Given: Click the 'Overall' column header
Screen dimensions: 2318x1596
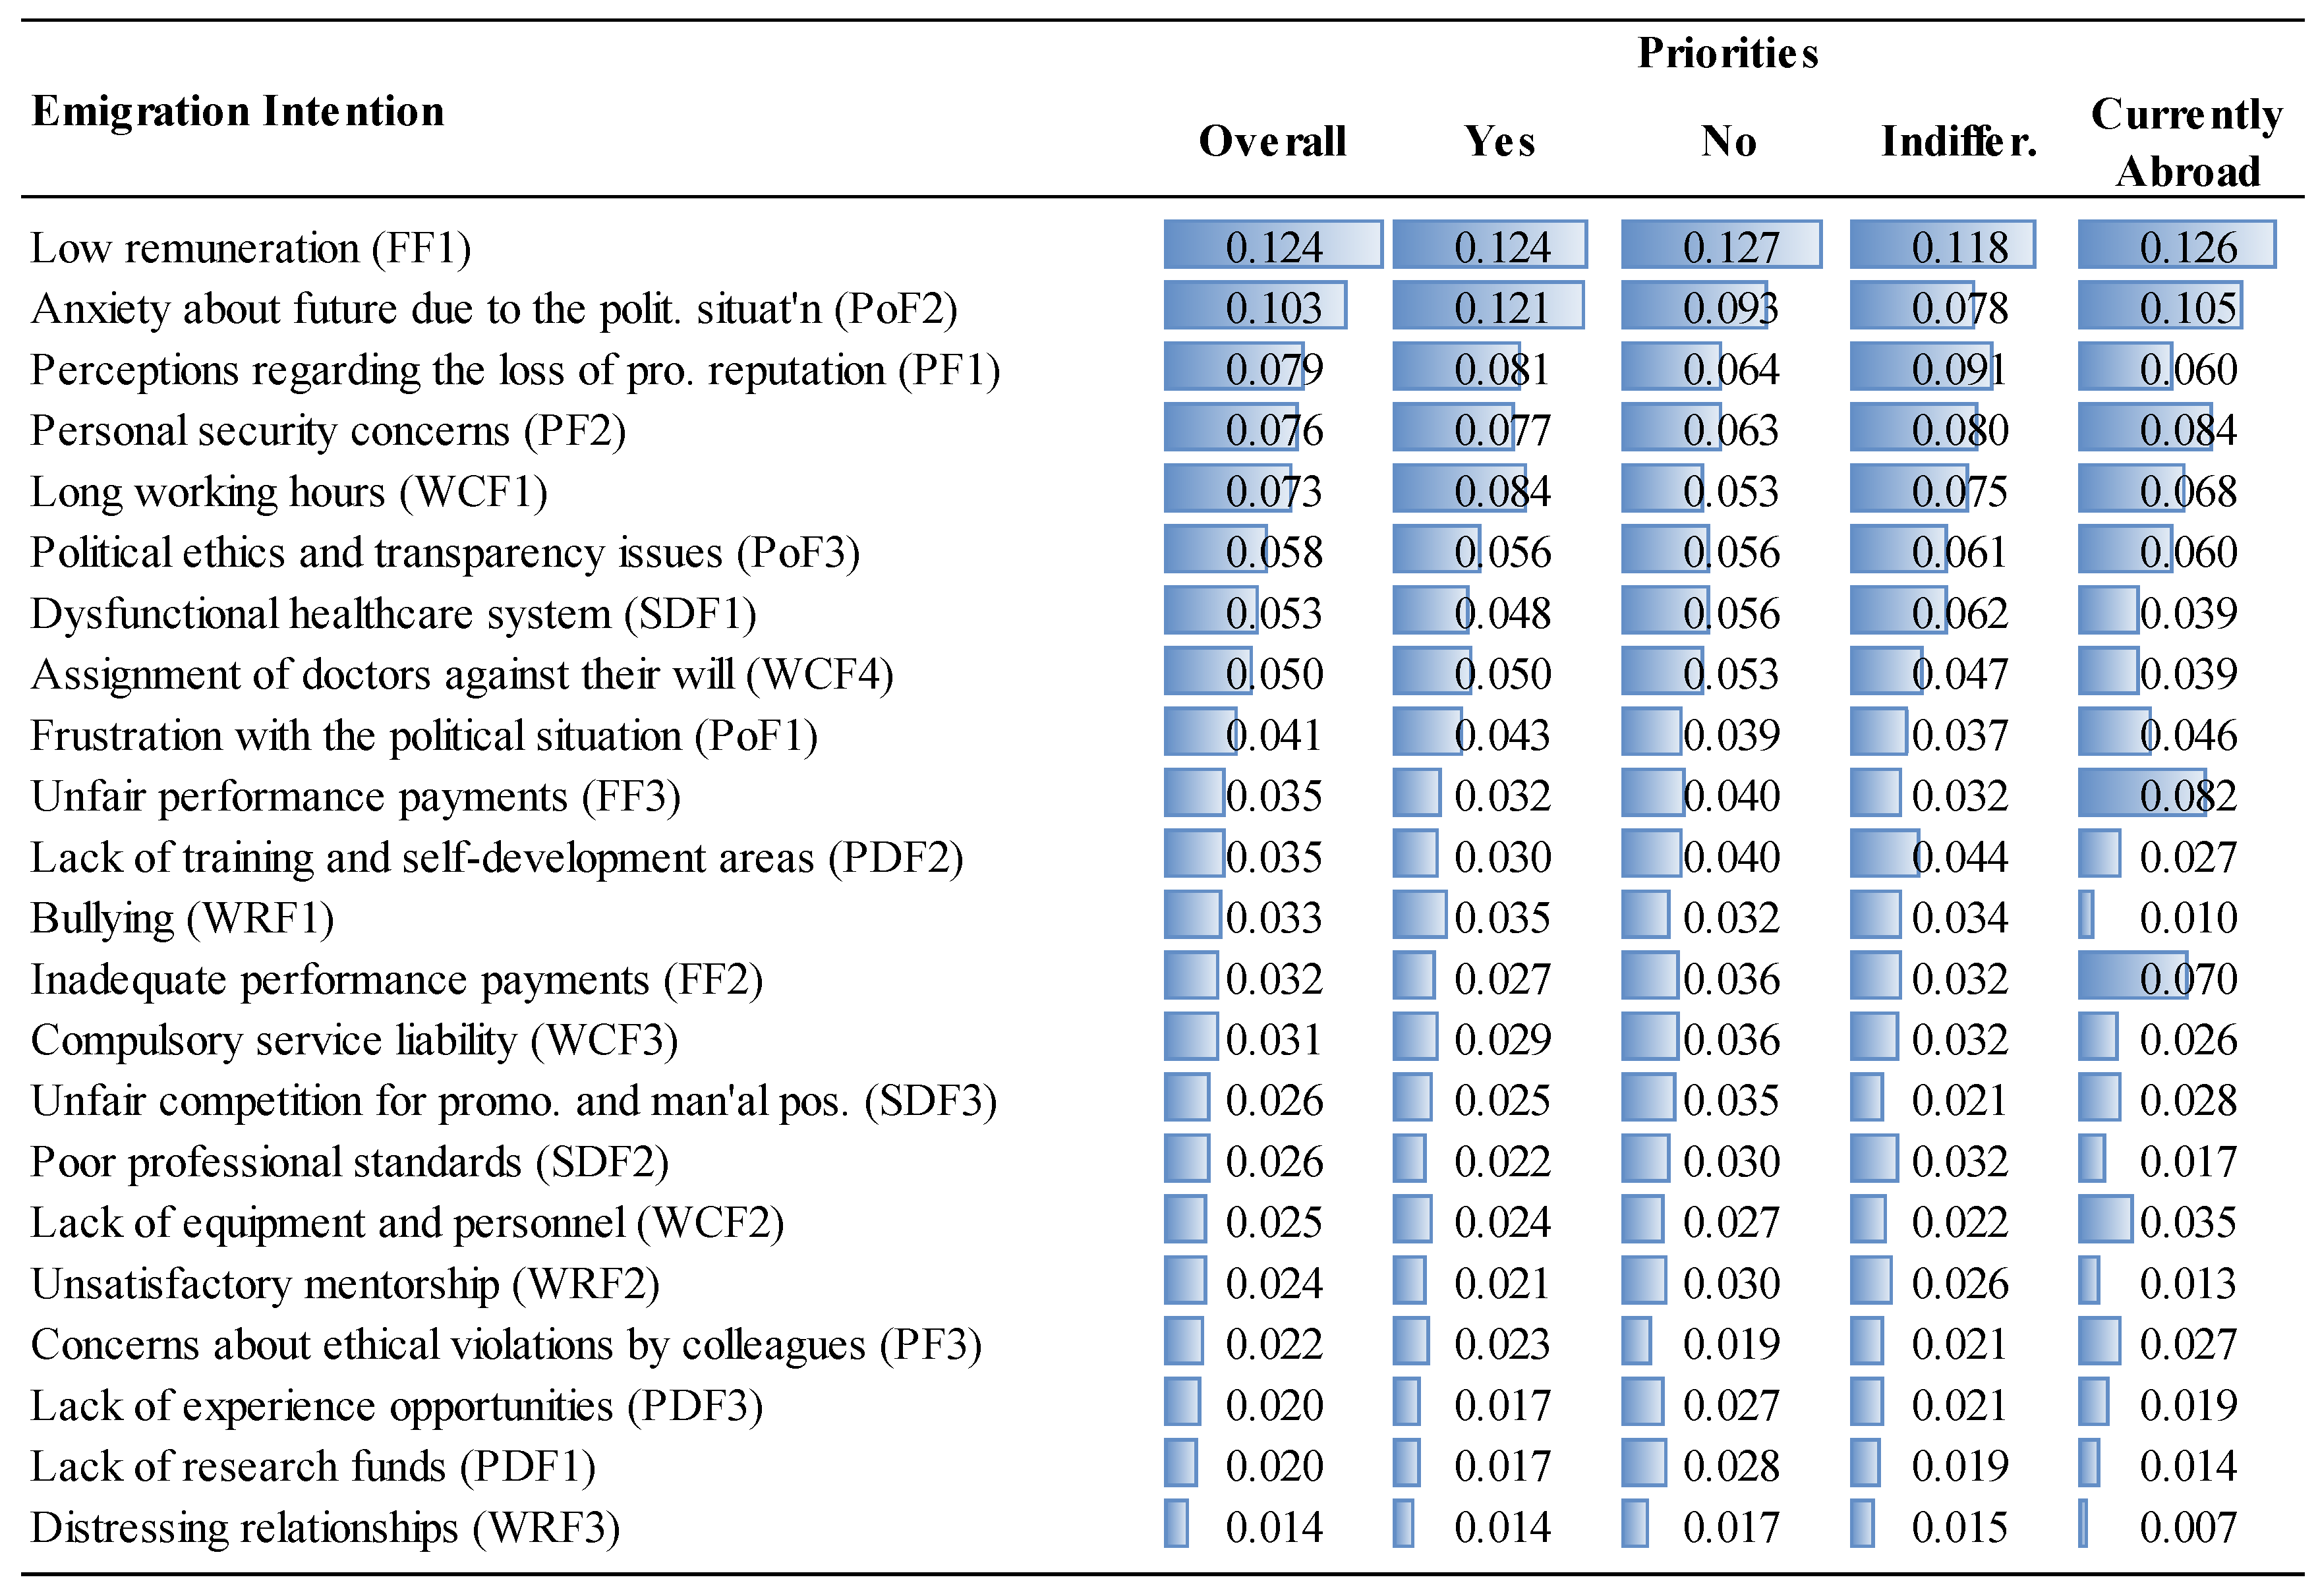Looking at the screenshot, I should 1272,141.
